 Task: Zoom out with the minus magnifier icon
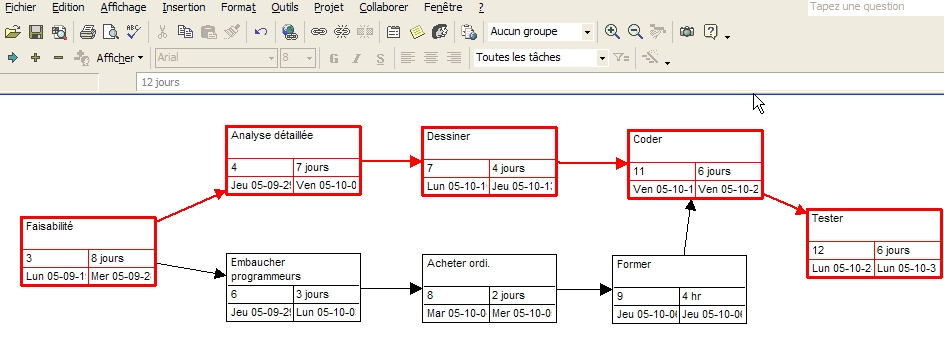pos(635,32)
